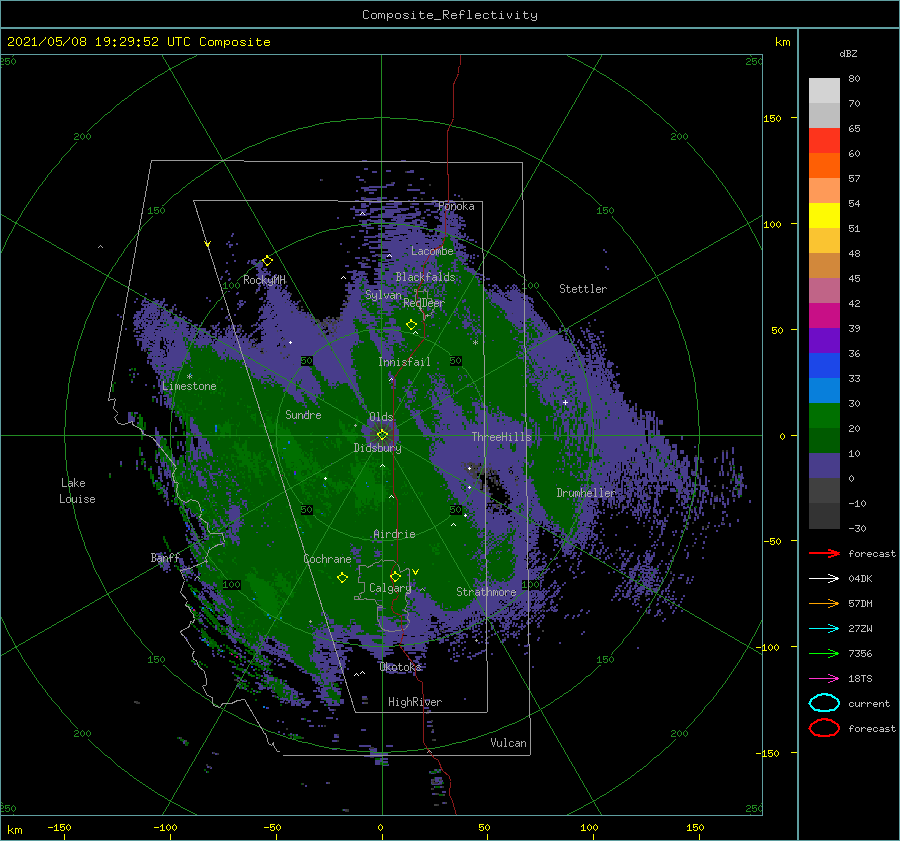
Task: Click the Sylvan label
Action: pyautogui.click(x=383, y=295)
